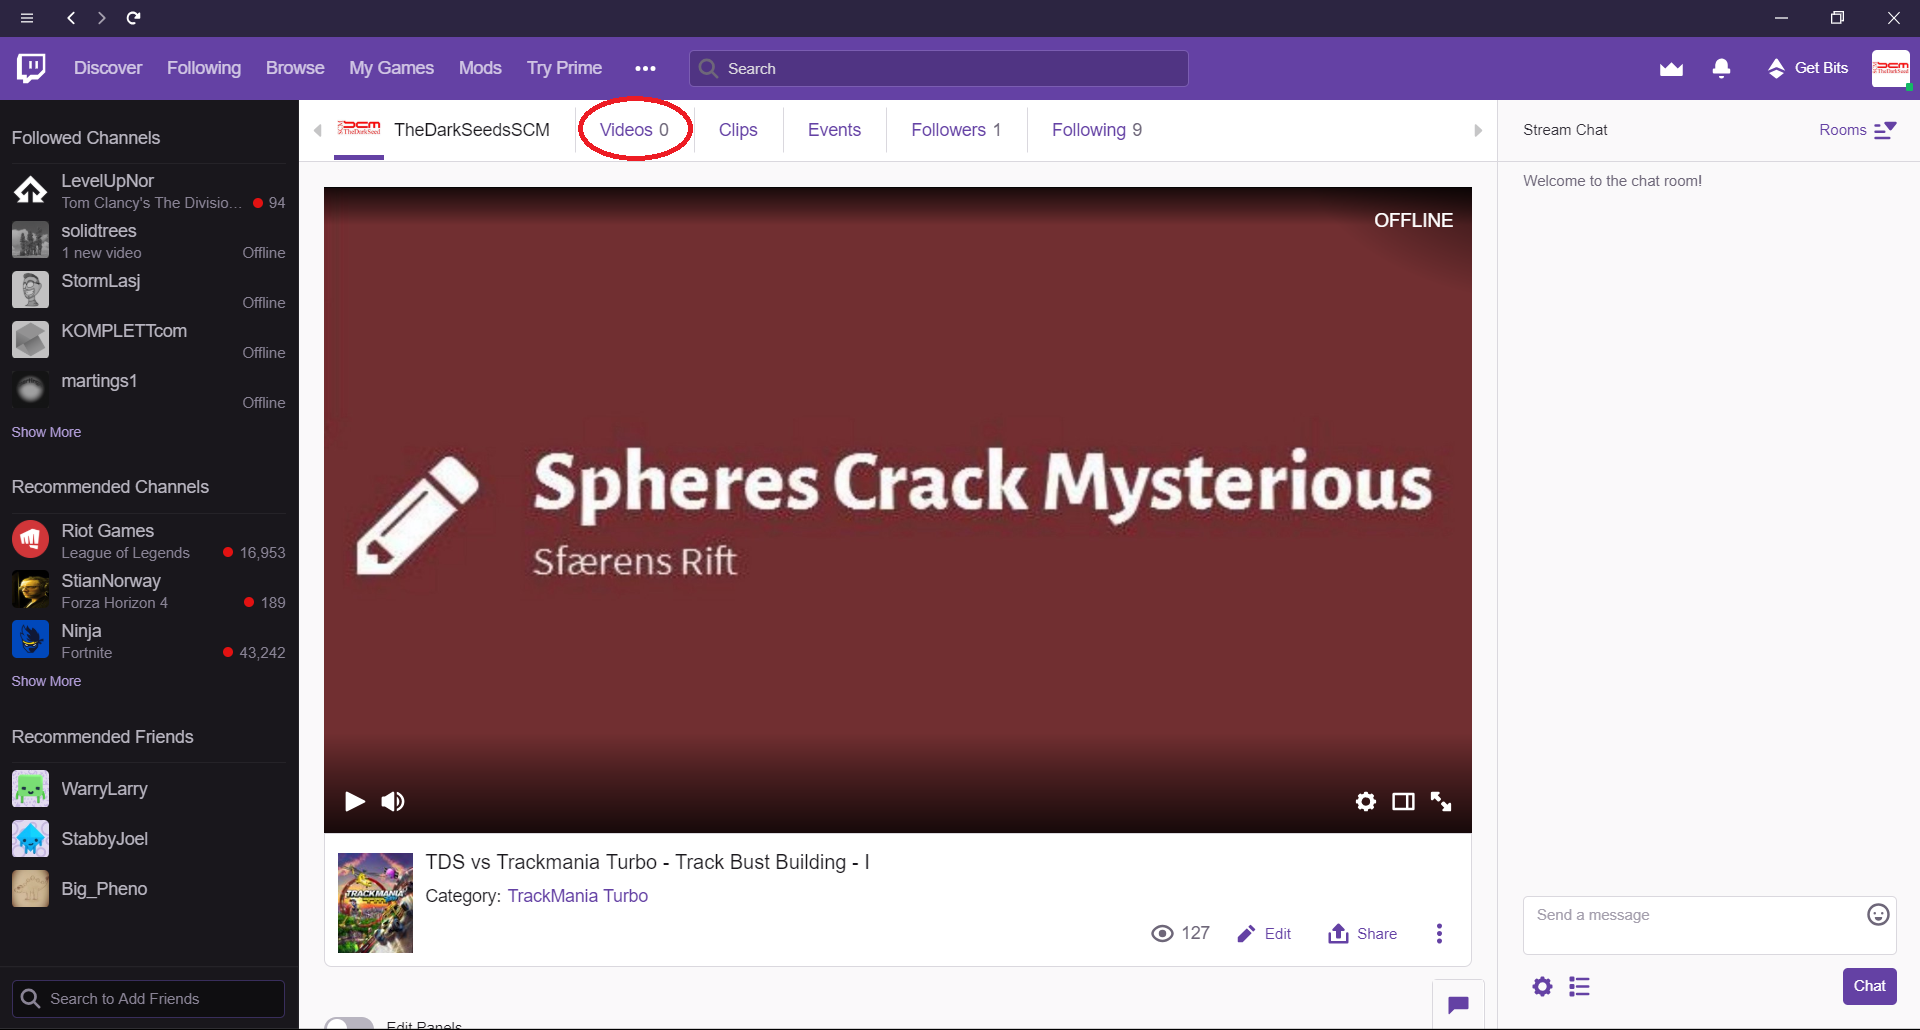Open the chat viewer list icon
This screenshot has height=1030, width=1920.
click(1579, 987)
